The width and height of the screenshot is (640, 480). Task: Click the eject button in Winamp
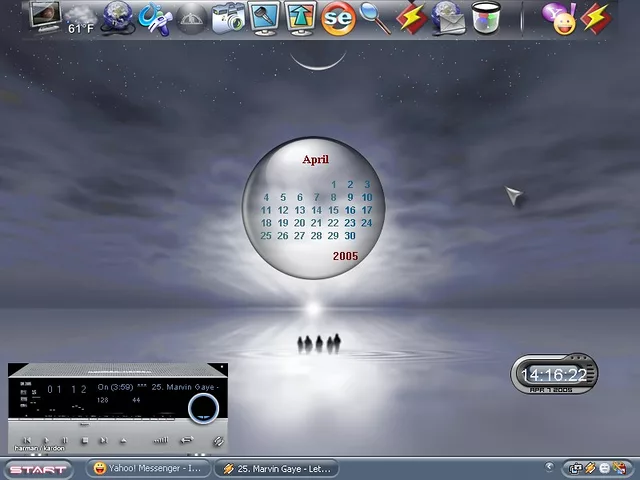[123, 440]
